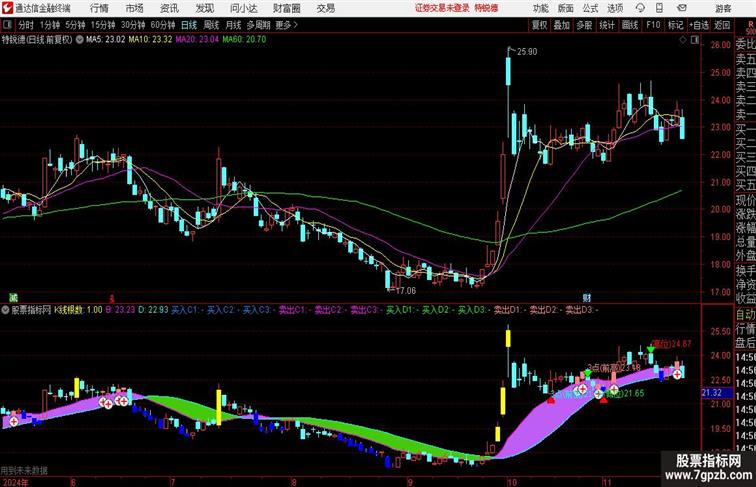The width and height of the screenshot is (756, 487).
Task: Toggle the left sidebar panel icon
Action: [7, 25]
